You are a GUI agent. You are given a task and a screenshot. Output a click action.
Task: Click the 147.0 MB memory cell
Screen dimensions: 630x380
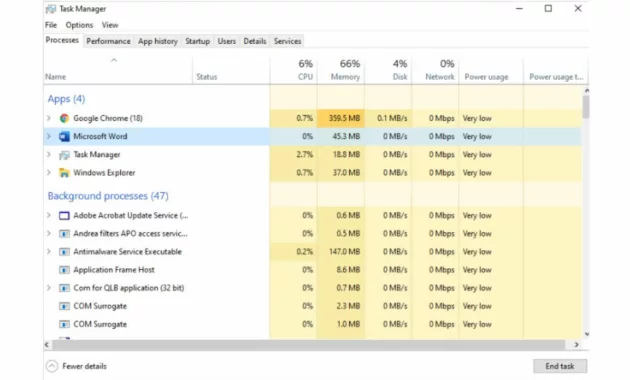click(341, 251)
